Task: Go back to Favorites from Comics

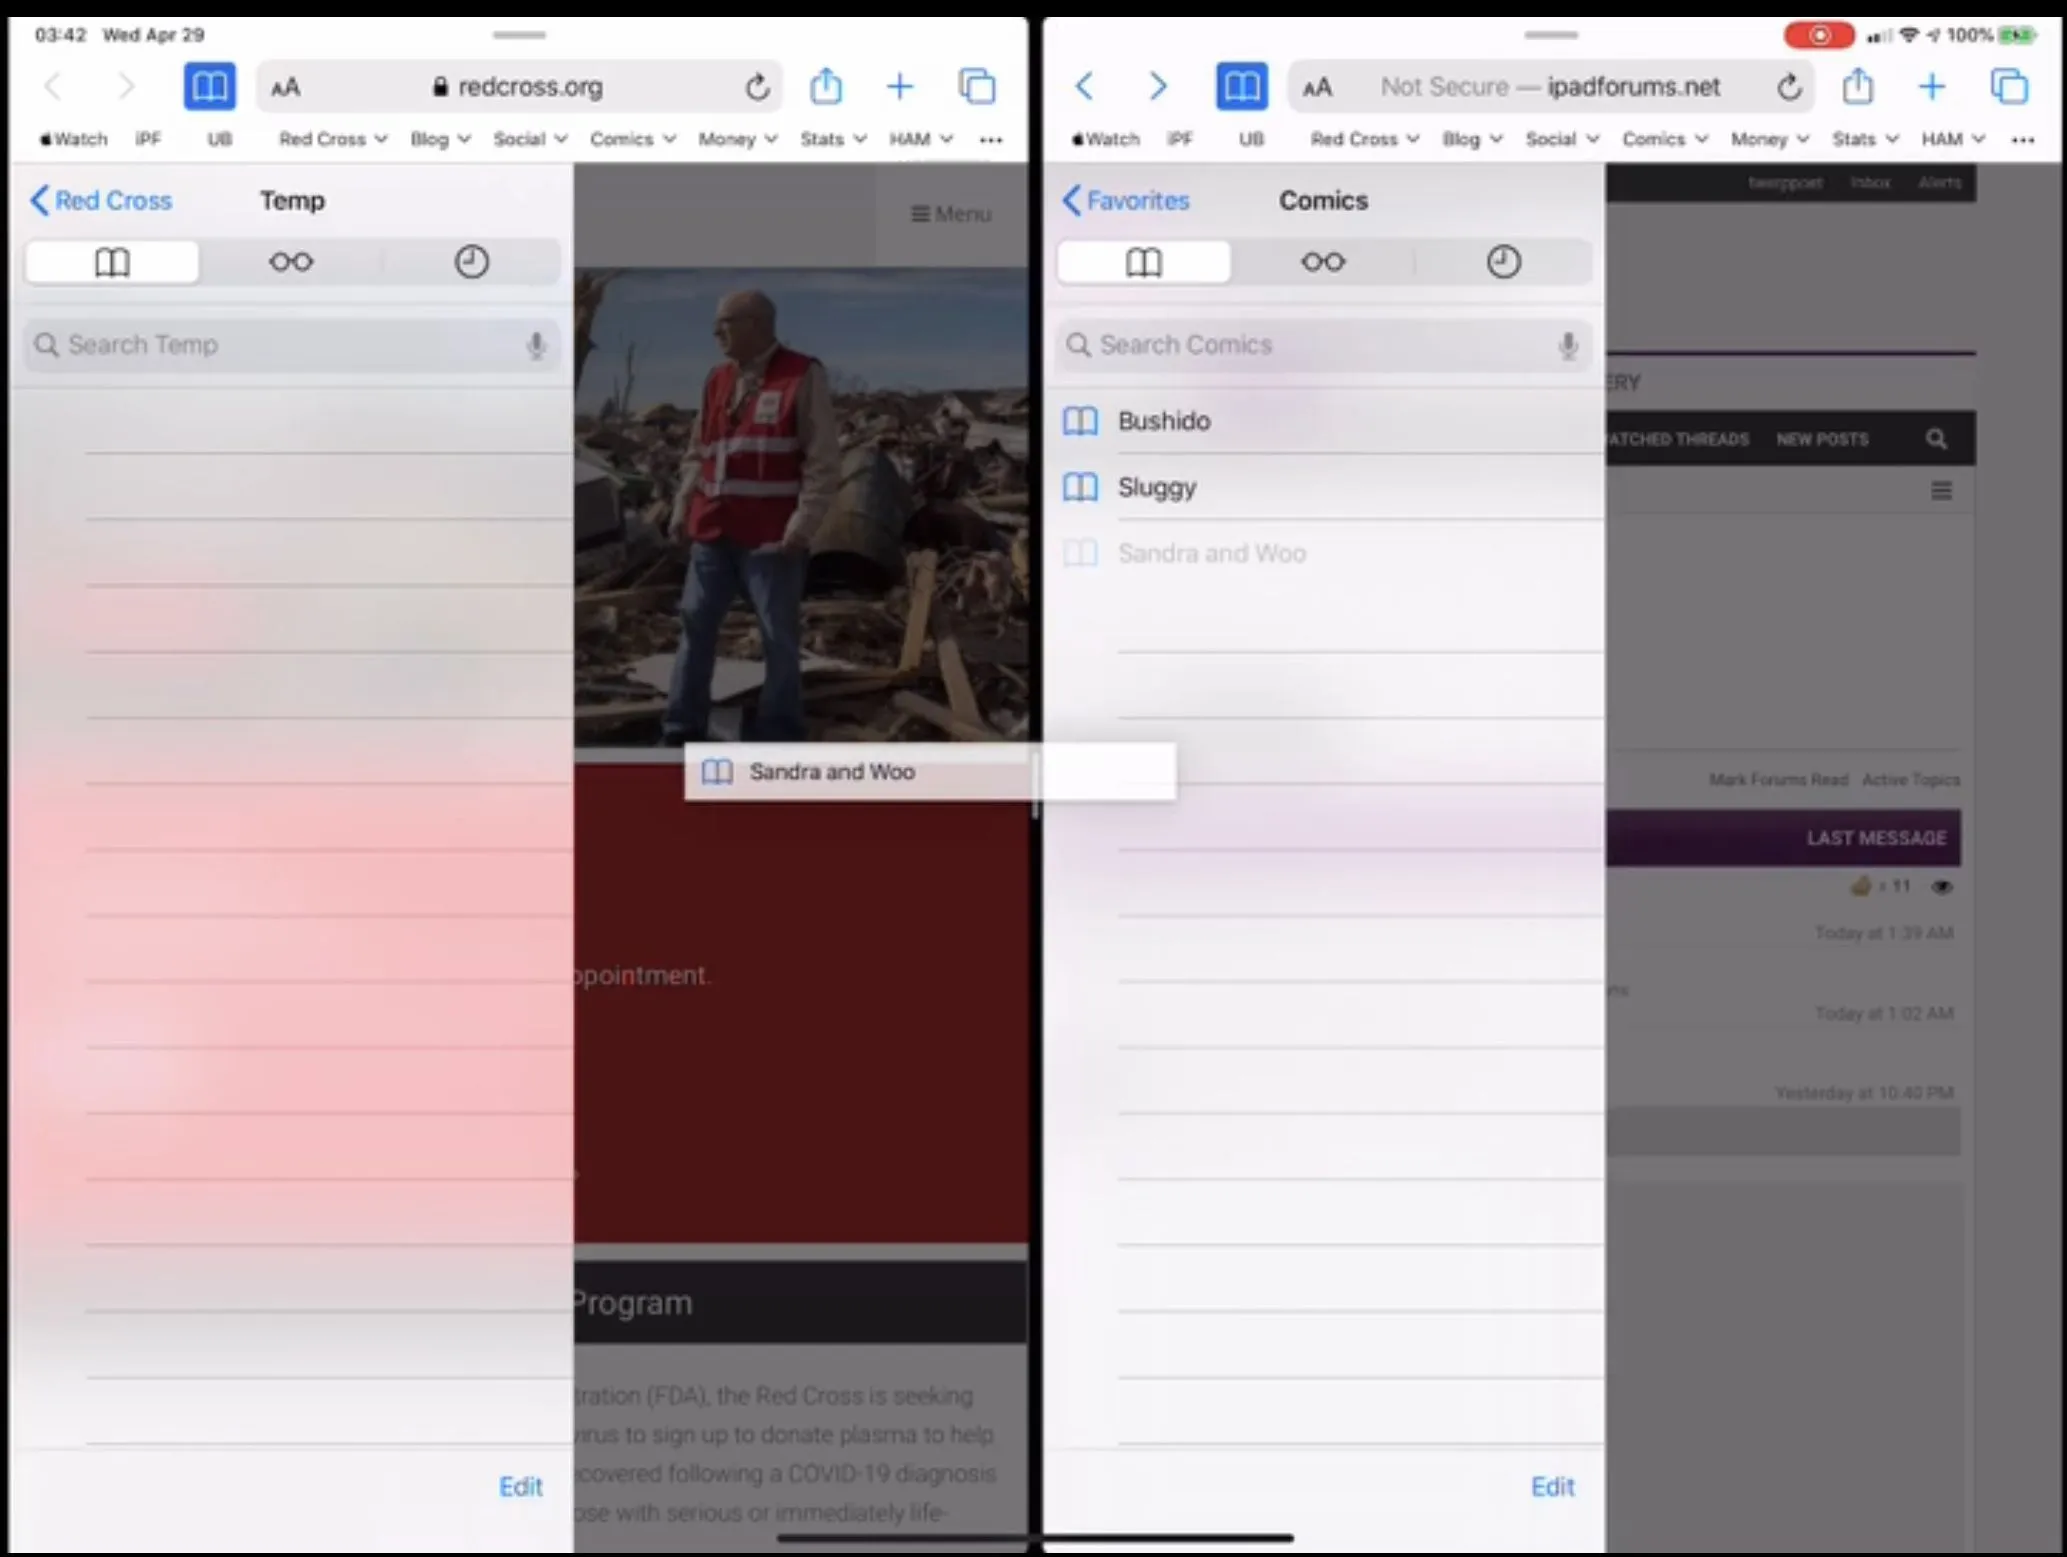Action: pyautogui.click(x=1126, y=201)
